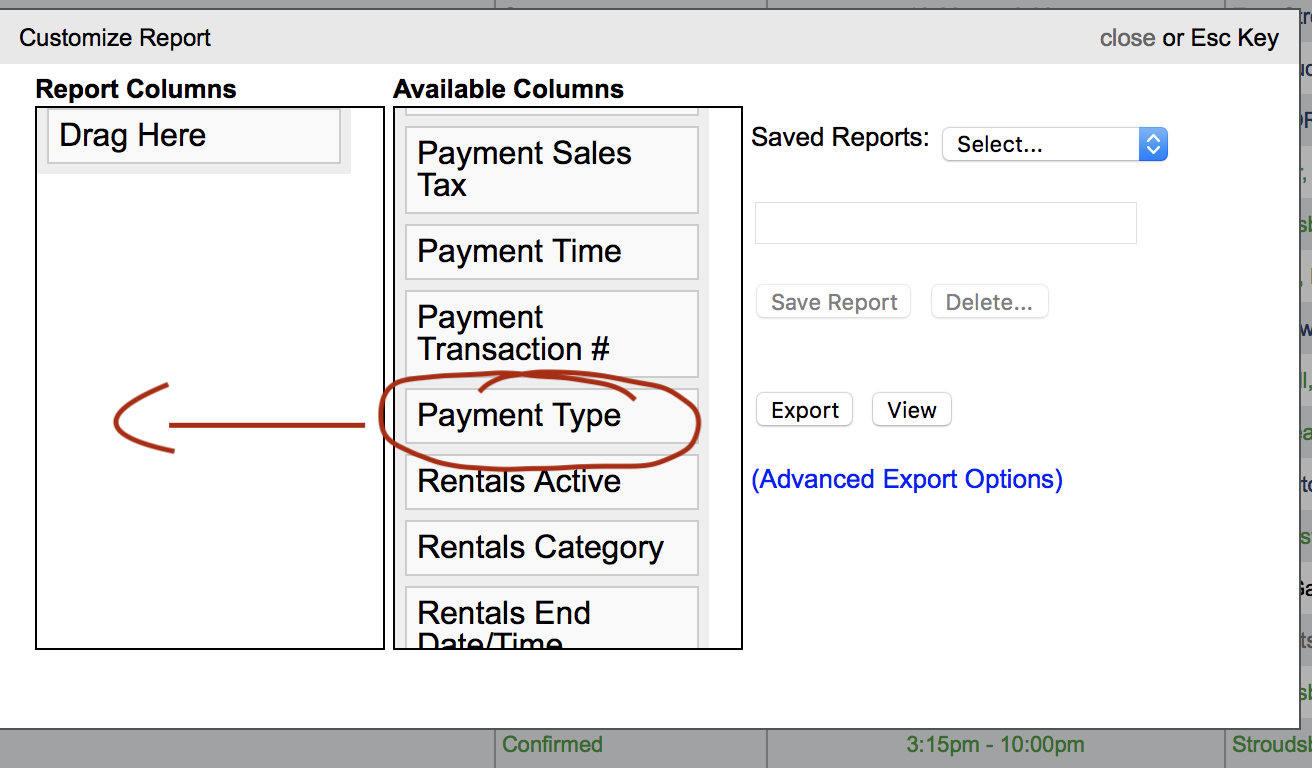1312x768 pixels.
Task: Select the 3:15pm - 10:00pm time cell
Action: 995,745
